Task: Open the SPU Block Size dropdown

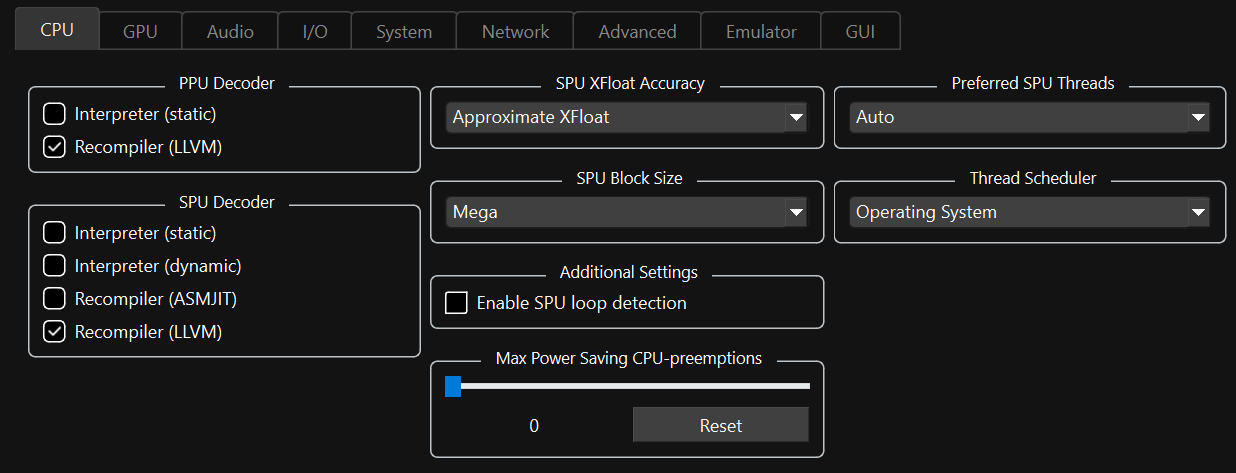Action: point(627,212)
